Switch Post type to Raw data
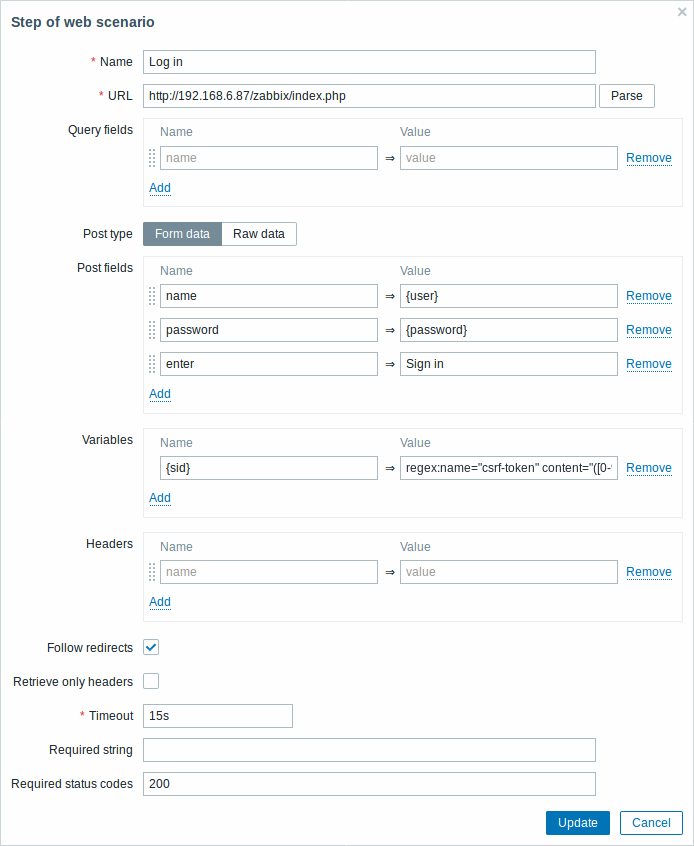The image size is (694, 846). point(258,234)
